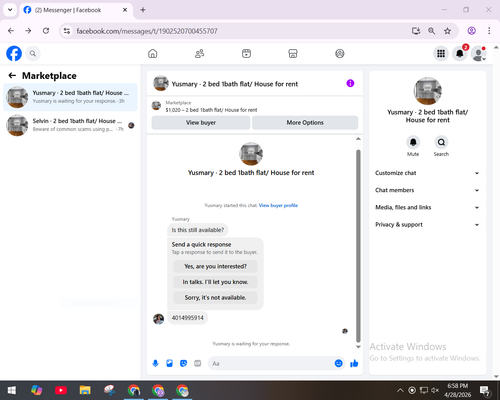Record a voice clip with microphone icon

[x=155, y=363]
